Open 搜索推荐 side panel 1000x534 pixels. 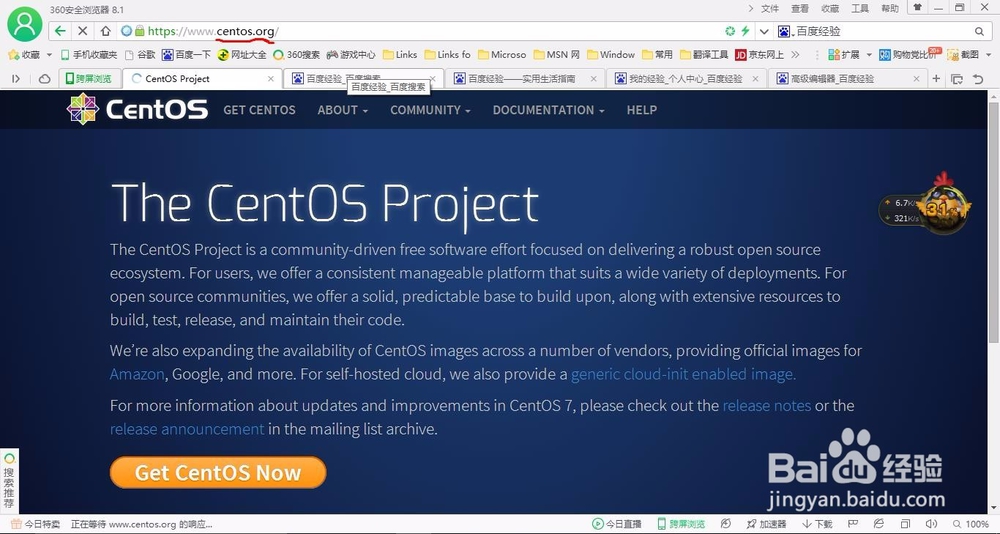pos(9,481)
